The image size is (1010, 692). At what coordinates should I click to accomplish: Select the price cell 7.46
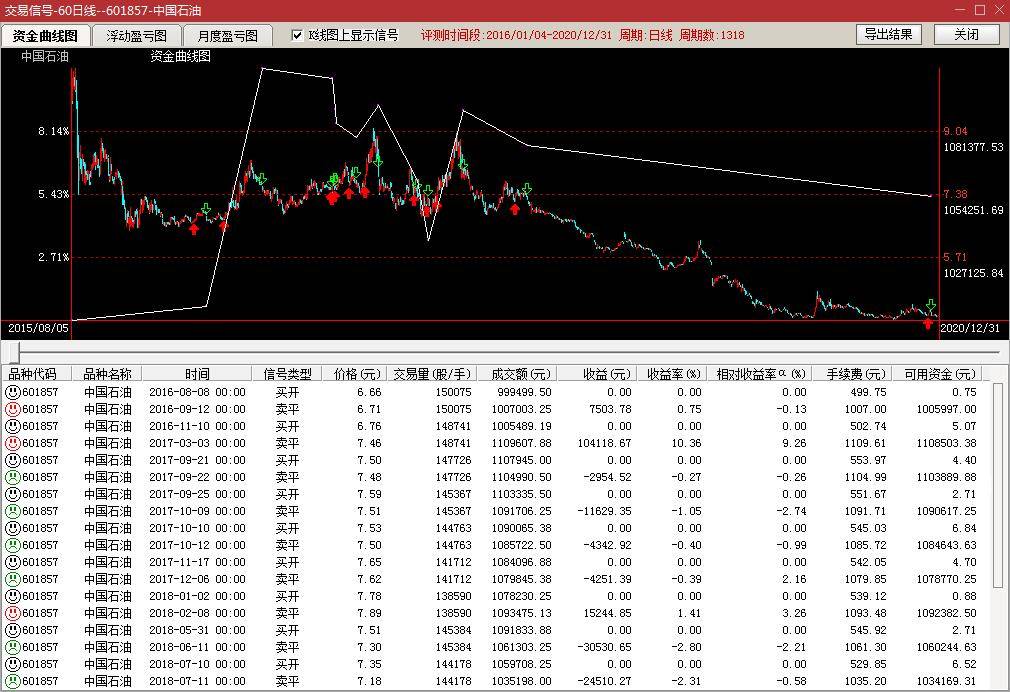369,443
